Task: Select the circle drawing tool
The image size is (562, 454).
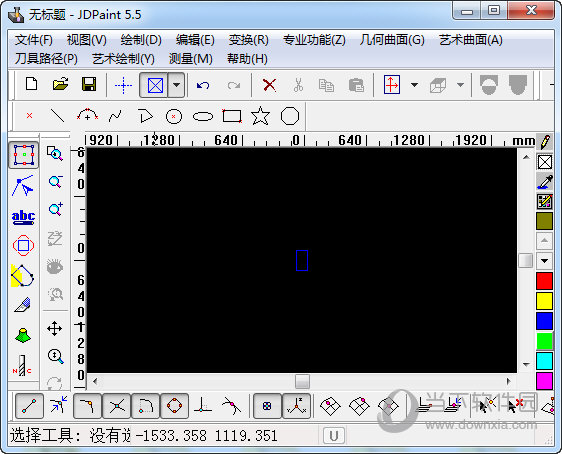Action: click(x=174, y=116)
